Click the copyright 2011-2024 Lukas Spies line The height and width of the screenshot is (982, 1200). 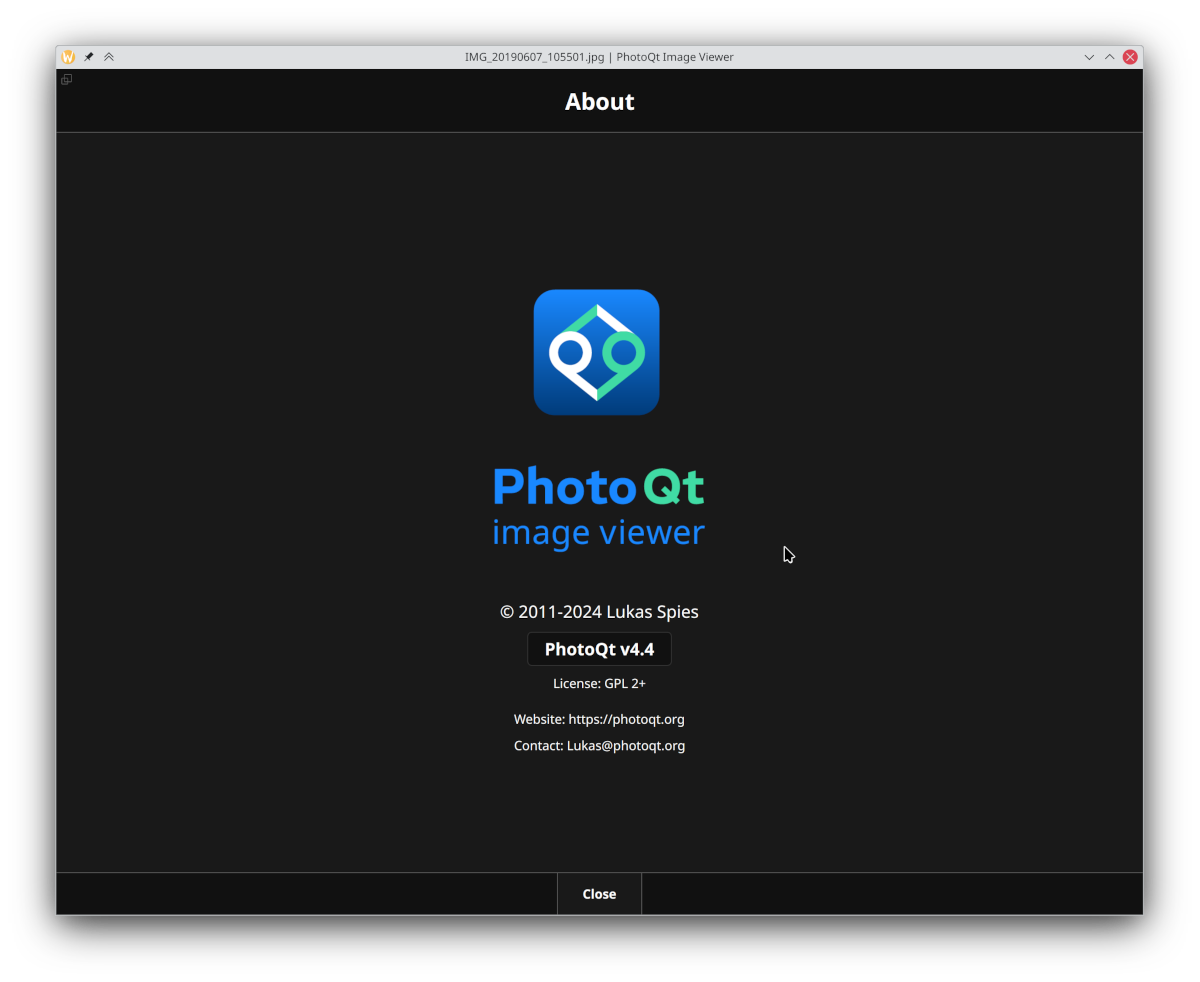[599, 612]
